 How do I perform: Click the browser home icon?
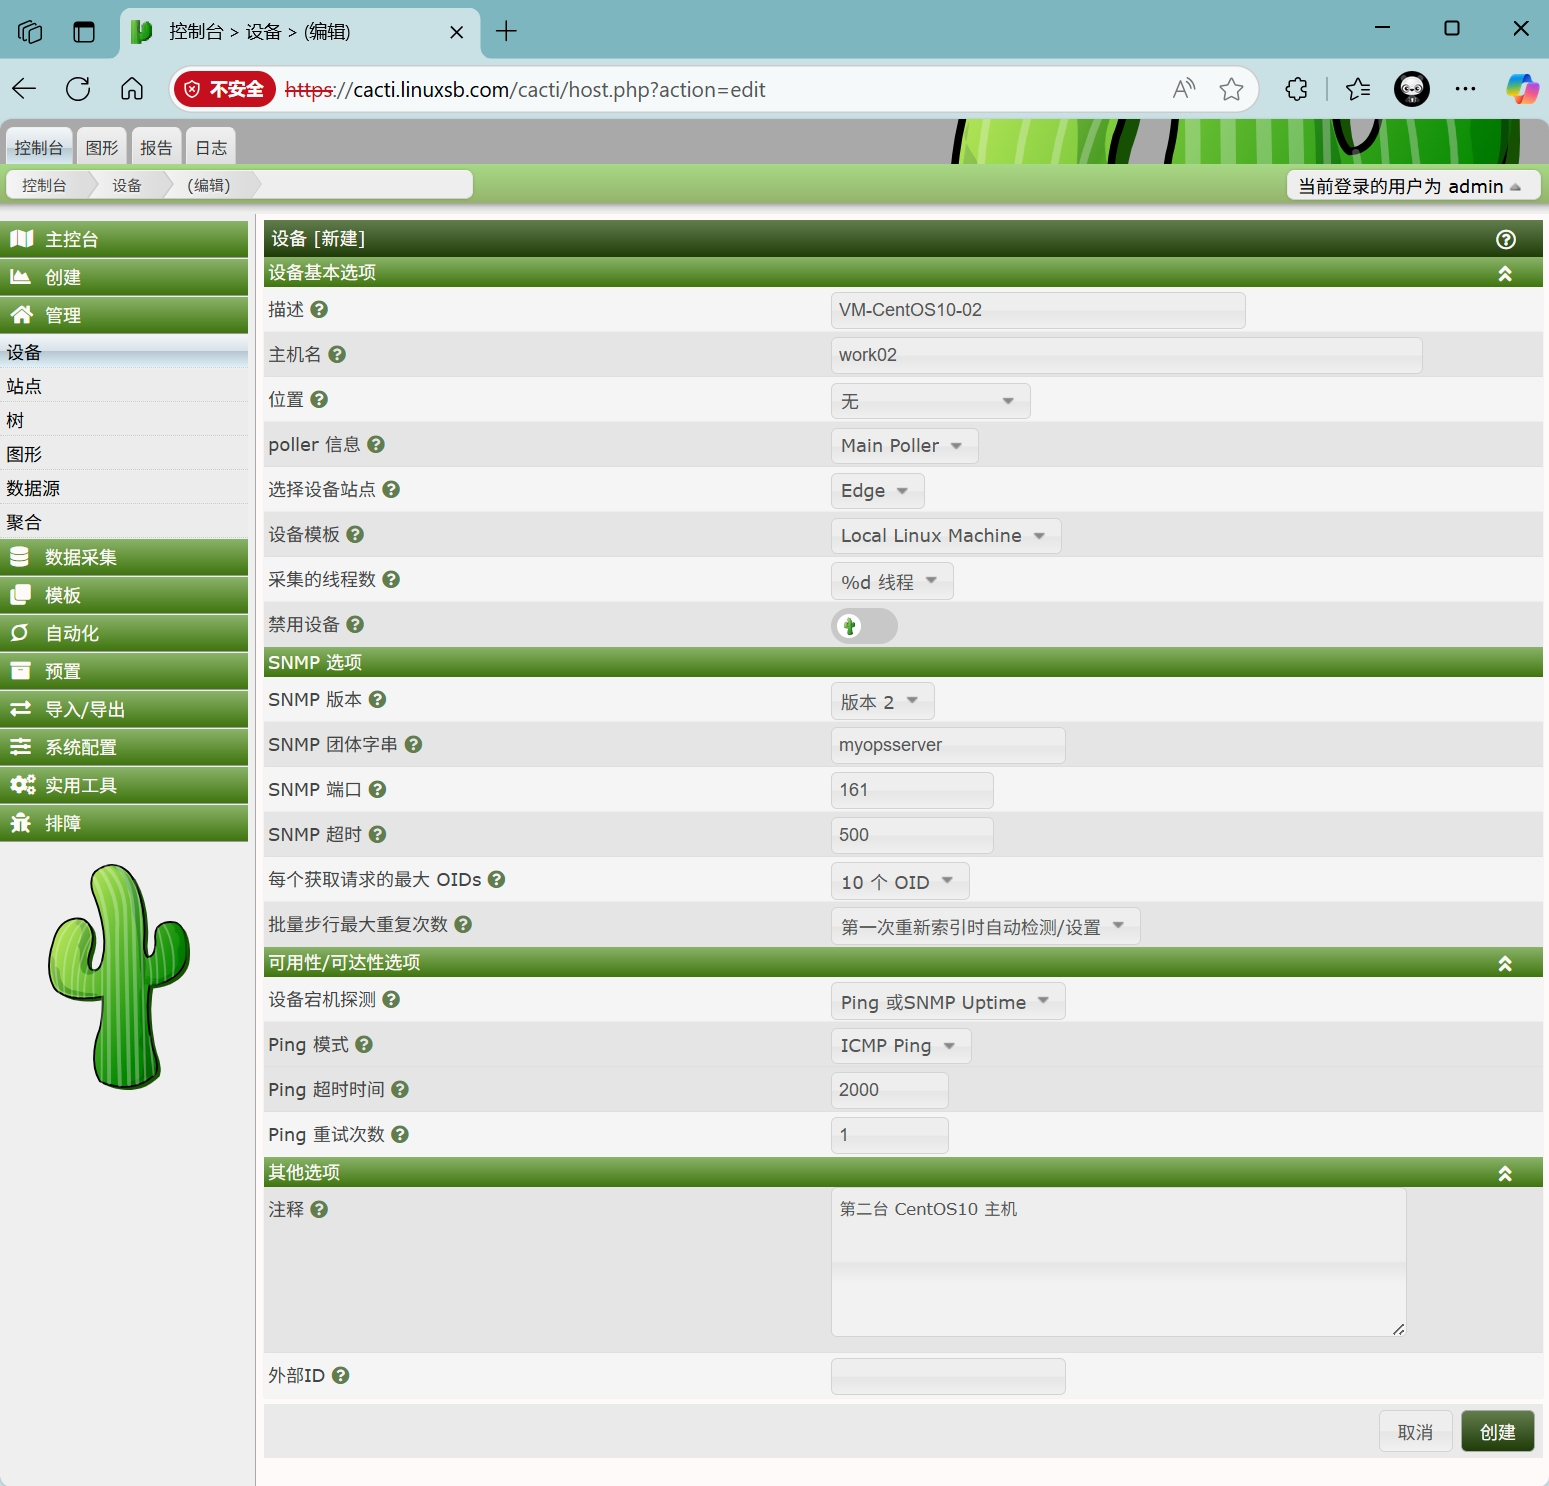(x=132, y=90)
